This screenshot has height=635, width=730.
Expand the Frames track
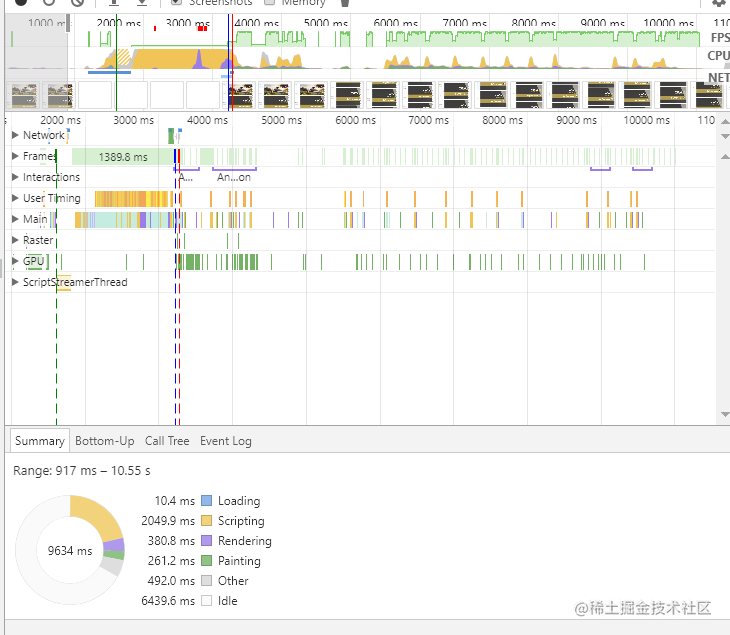(15, 156)
